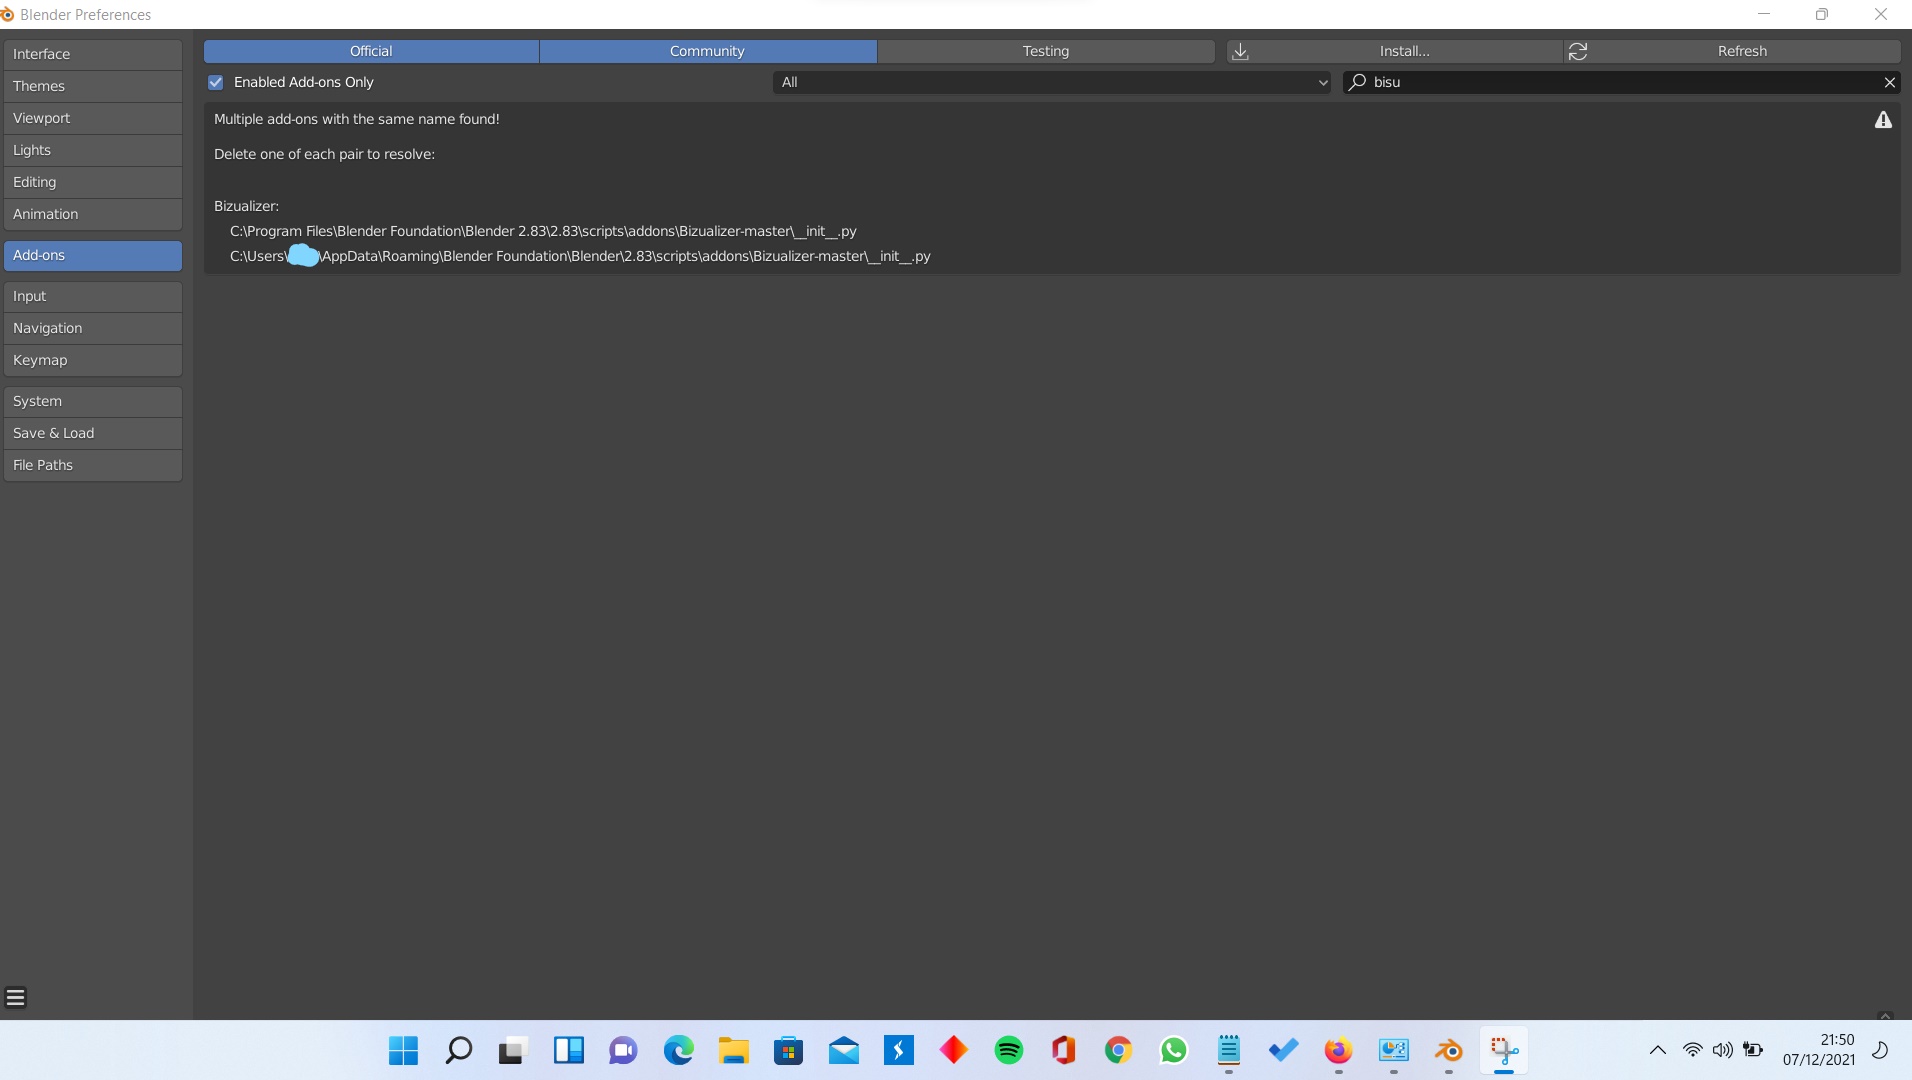Viewport: 1912px width, 1080px height.
Task: Click the Refresh button
Action: point(1732,51)
